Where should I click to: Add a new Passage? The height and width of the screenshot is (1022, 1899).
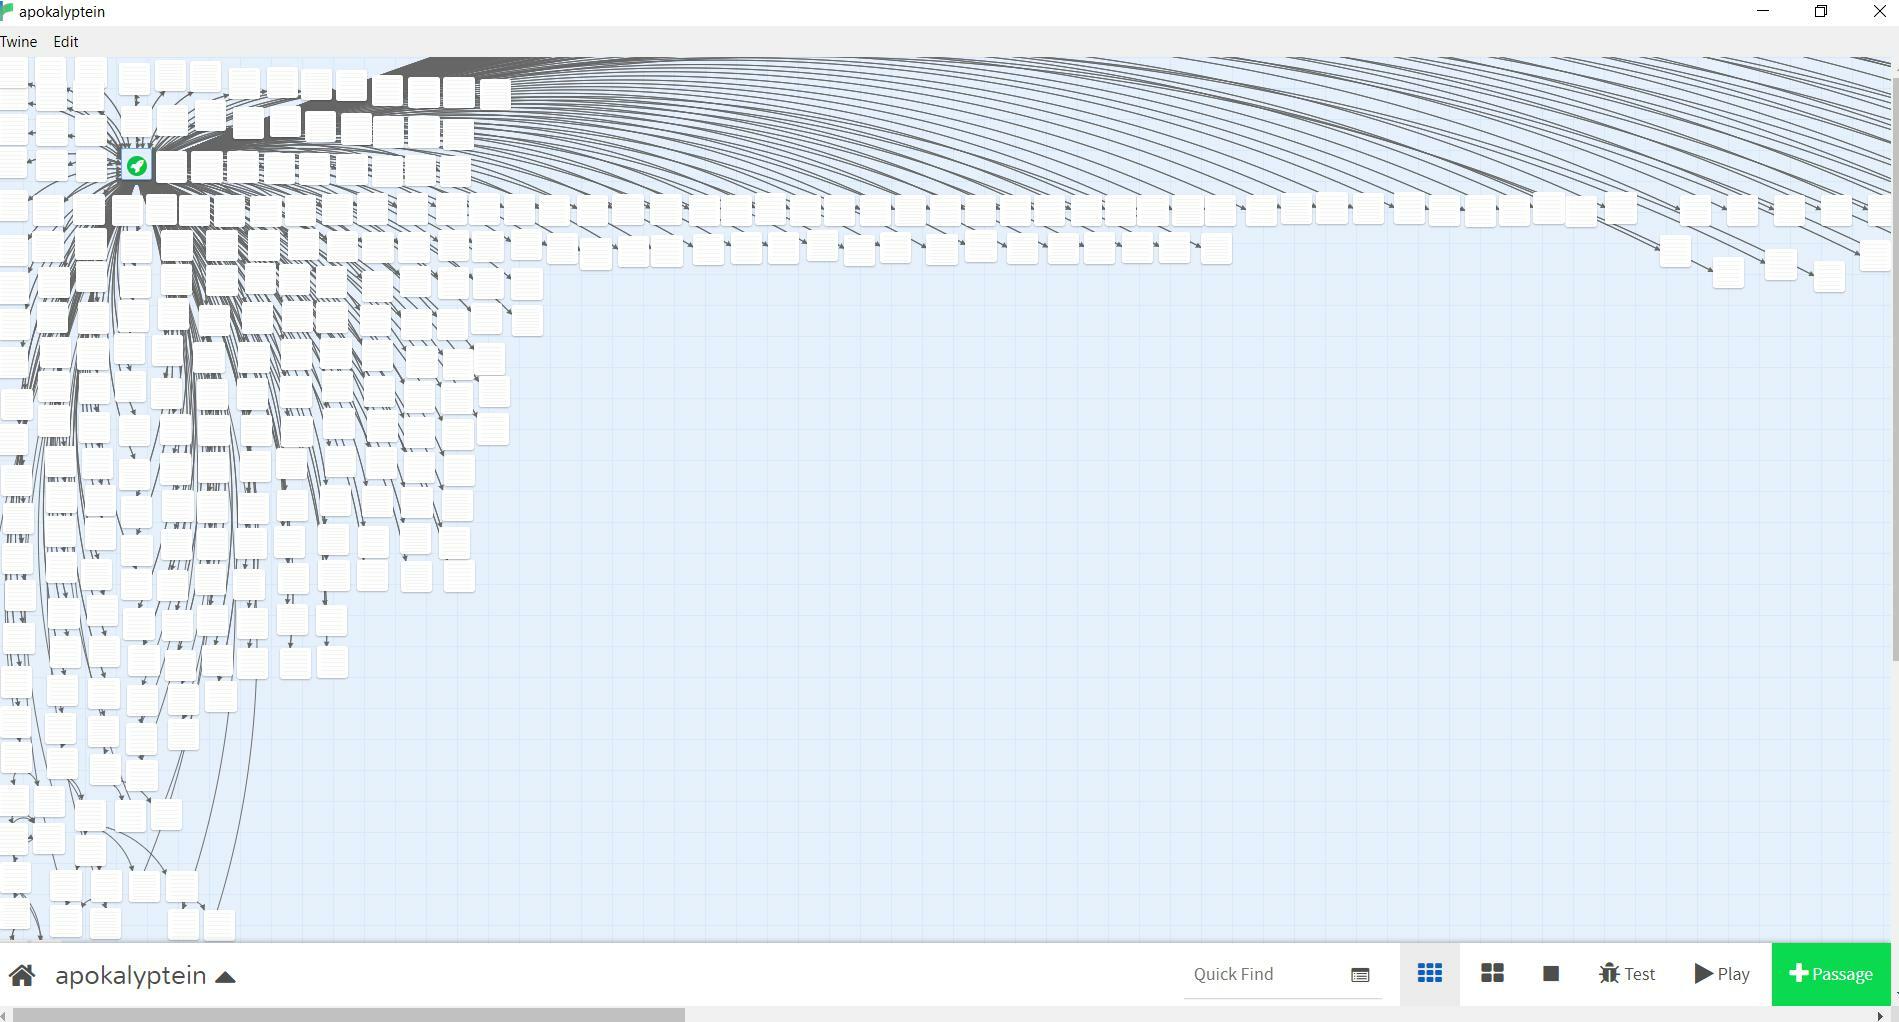(1830, 974)
